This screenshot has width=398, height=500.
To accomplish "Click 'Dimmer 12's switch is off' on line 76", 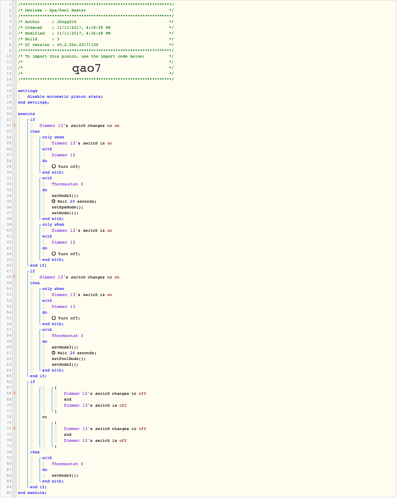I will coord(95,441).
